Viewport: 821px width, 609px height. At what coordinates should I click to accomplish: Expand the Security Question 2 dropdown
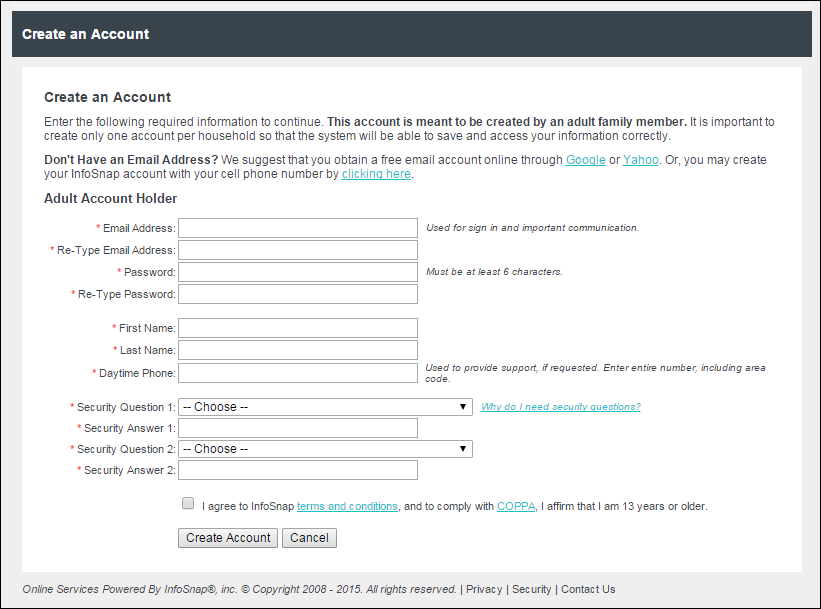pos(325,449)
